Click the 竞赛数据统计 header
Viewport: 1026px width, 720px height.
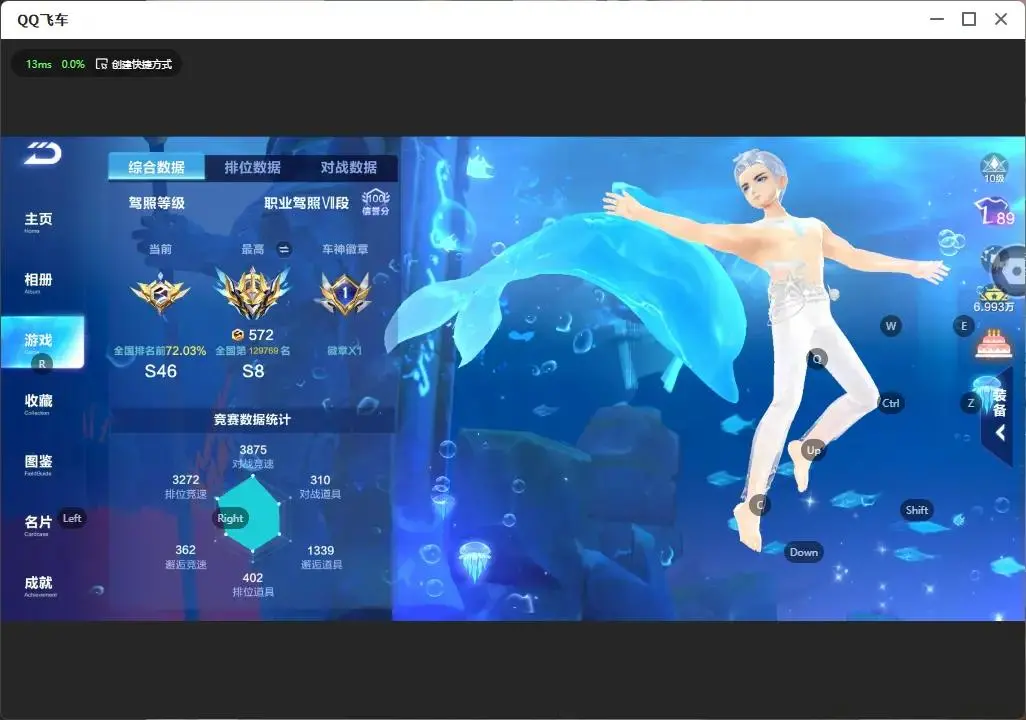pos(252,420)
